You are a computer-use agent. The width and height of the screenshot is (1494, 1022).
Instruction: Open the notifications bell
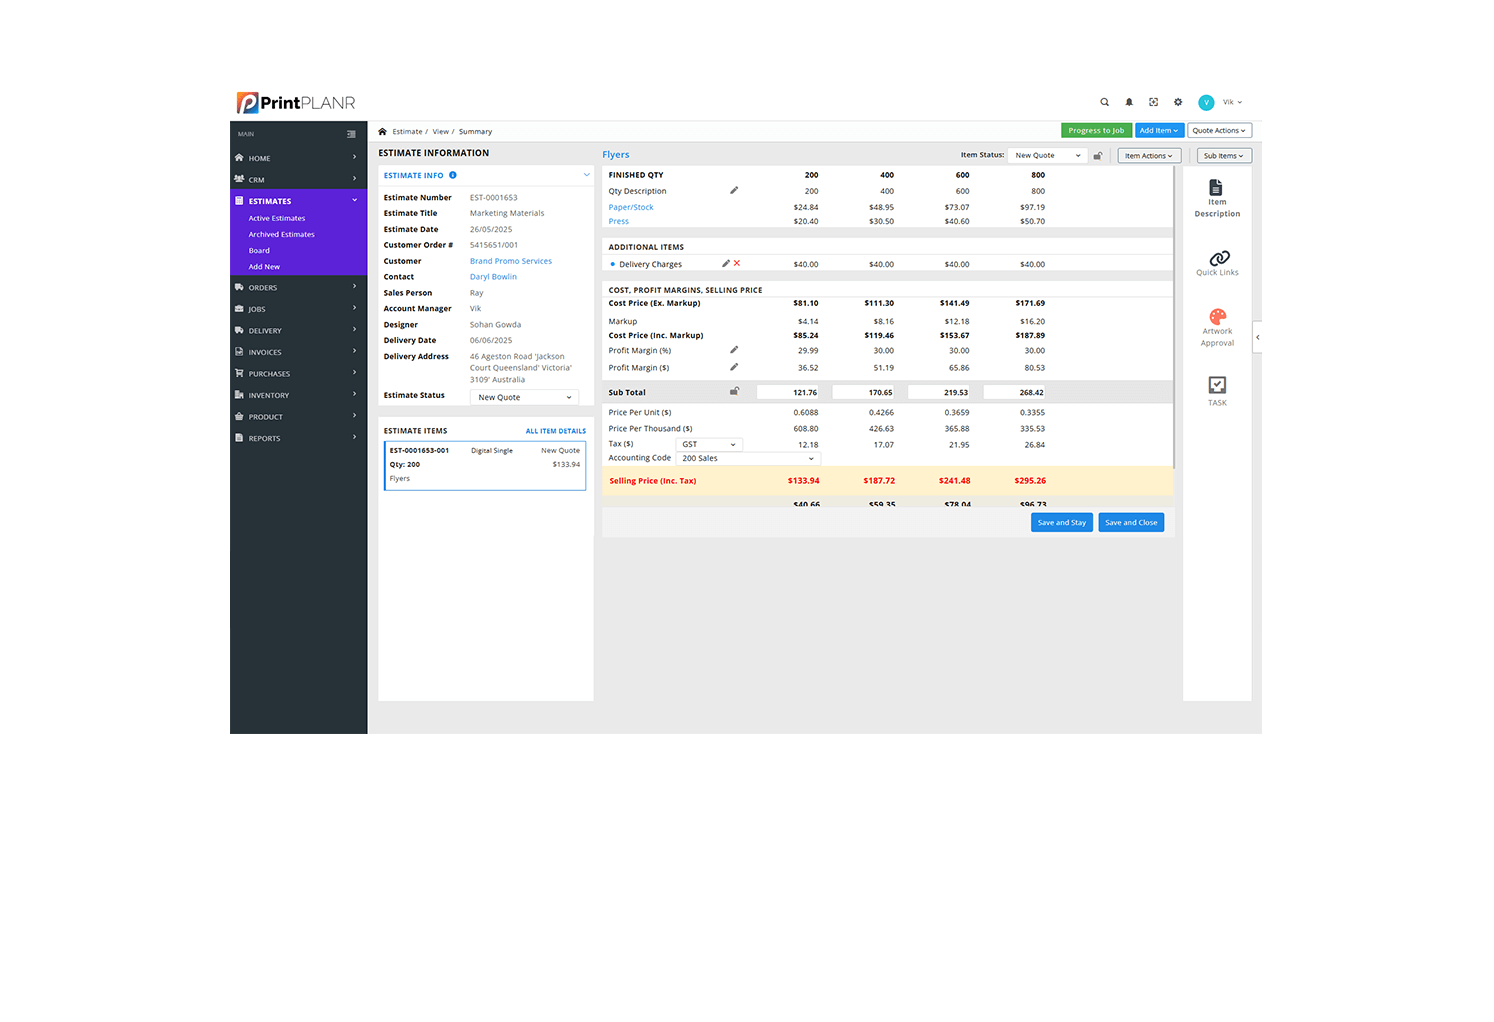pos(1129,101)
